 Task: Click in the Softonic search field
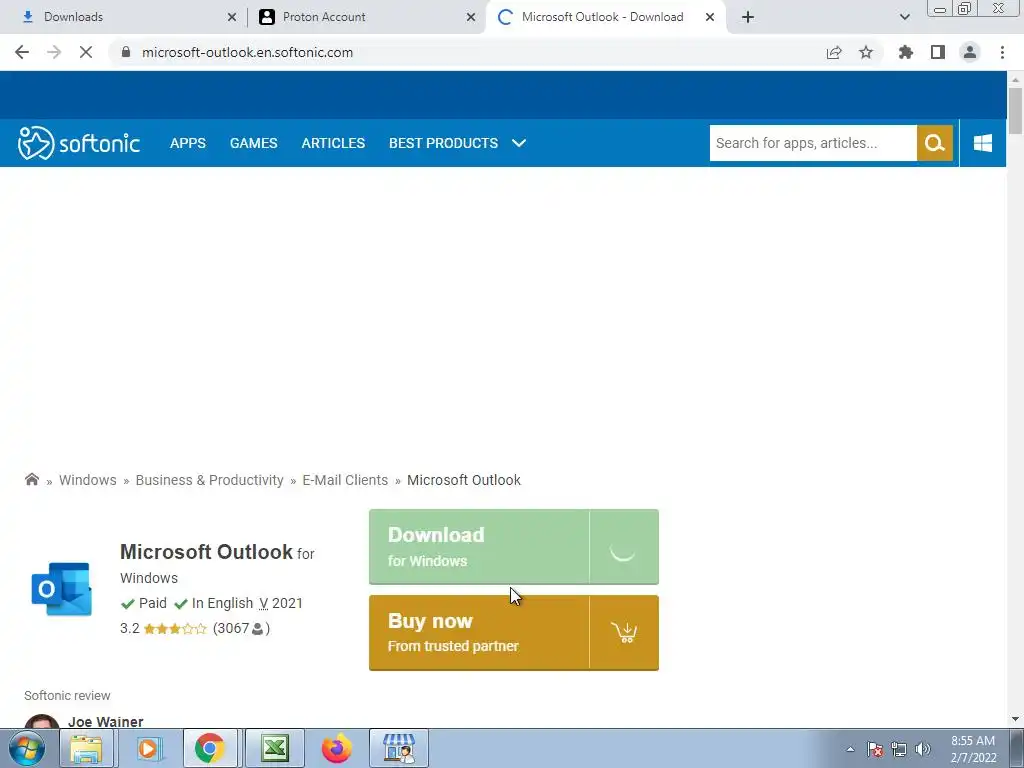[x=813, y=143]
